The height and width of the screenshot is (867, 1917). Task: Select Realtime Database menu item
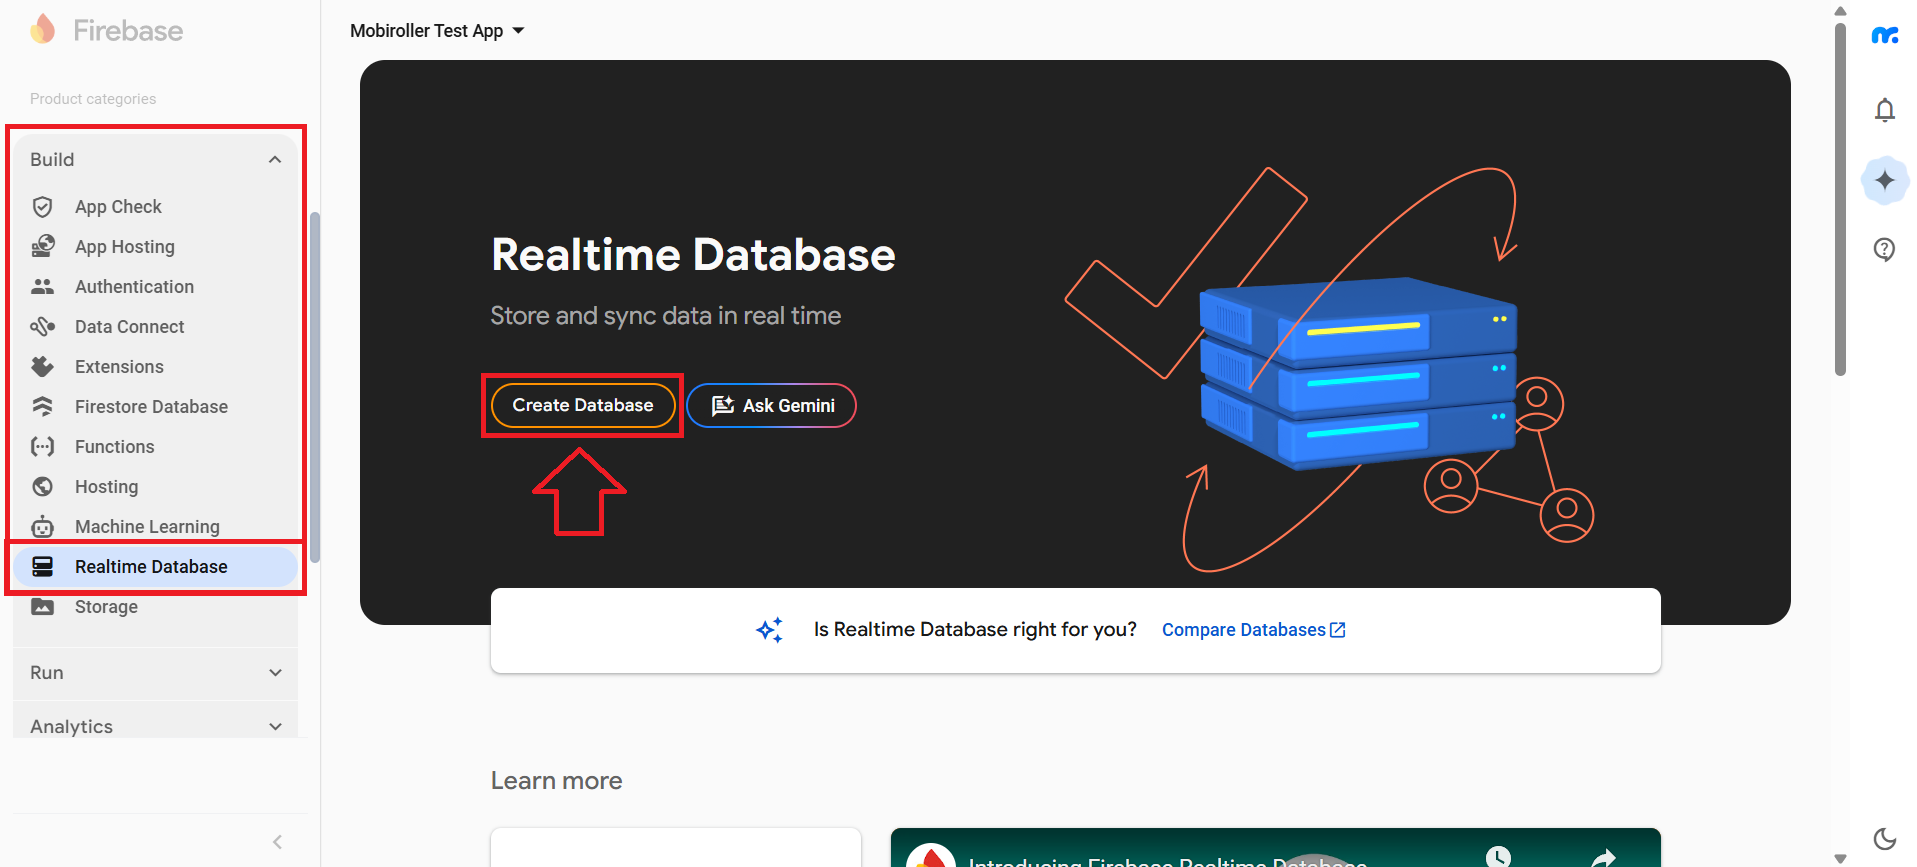pos(155,567)
